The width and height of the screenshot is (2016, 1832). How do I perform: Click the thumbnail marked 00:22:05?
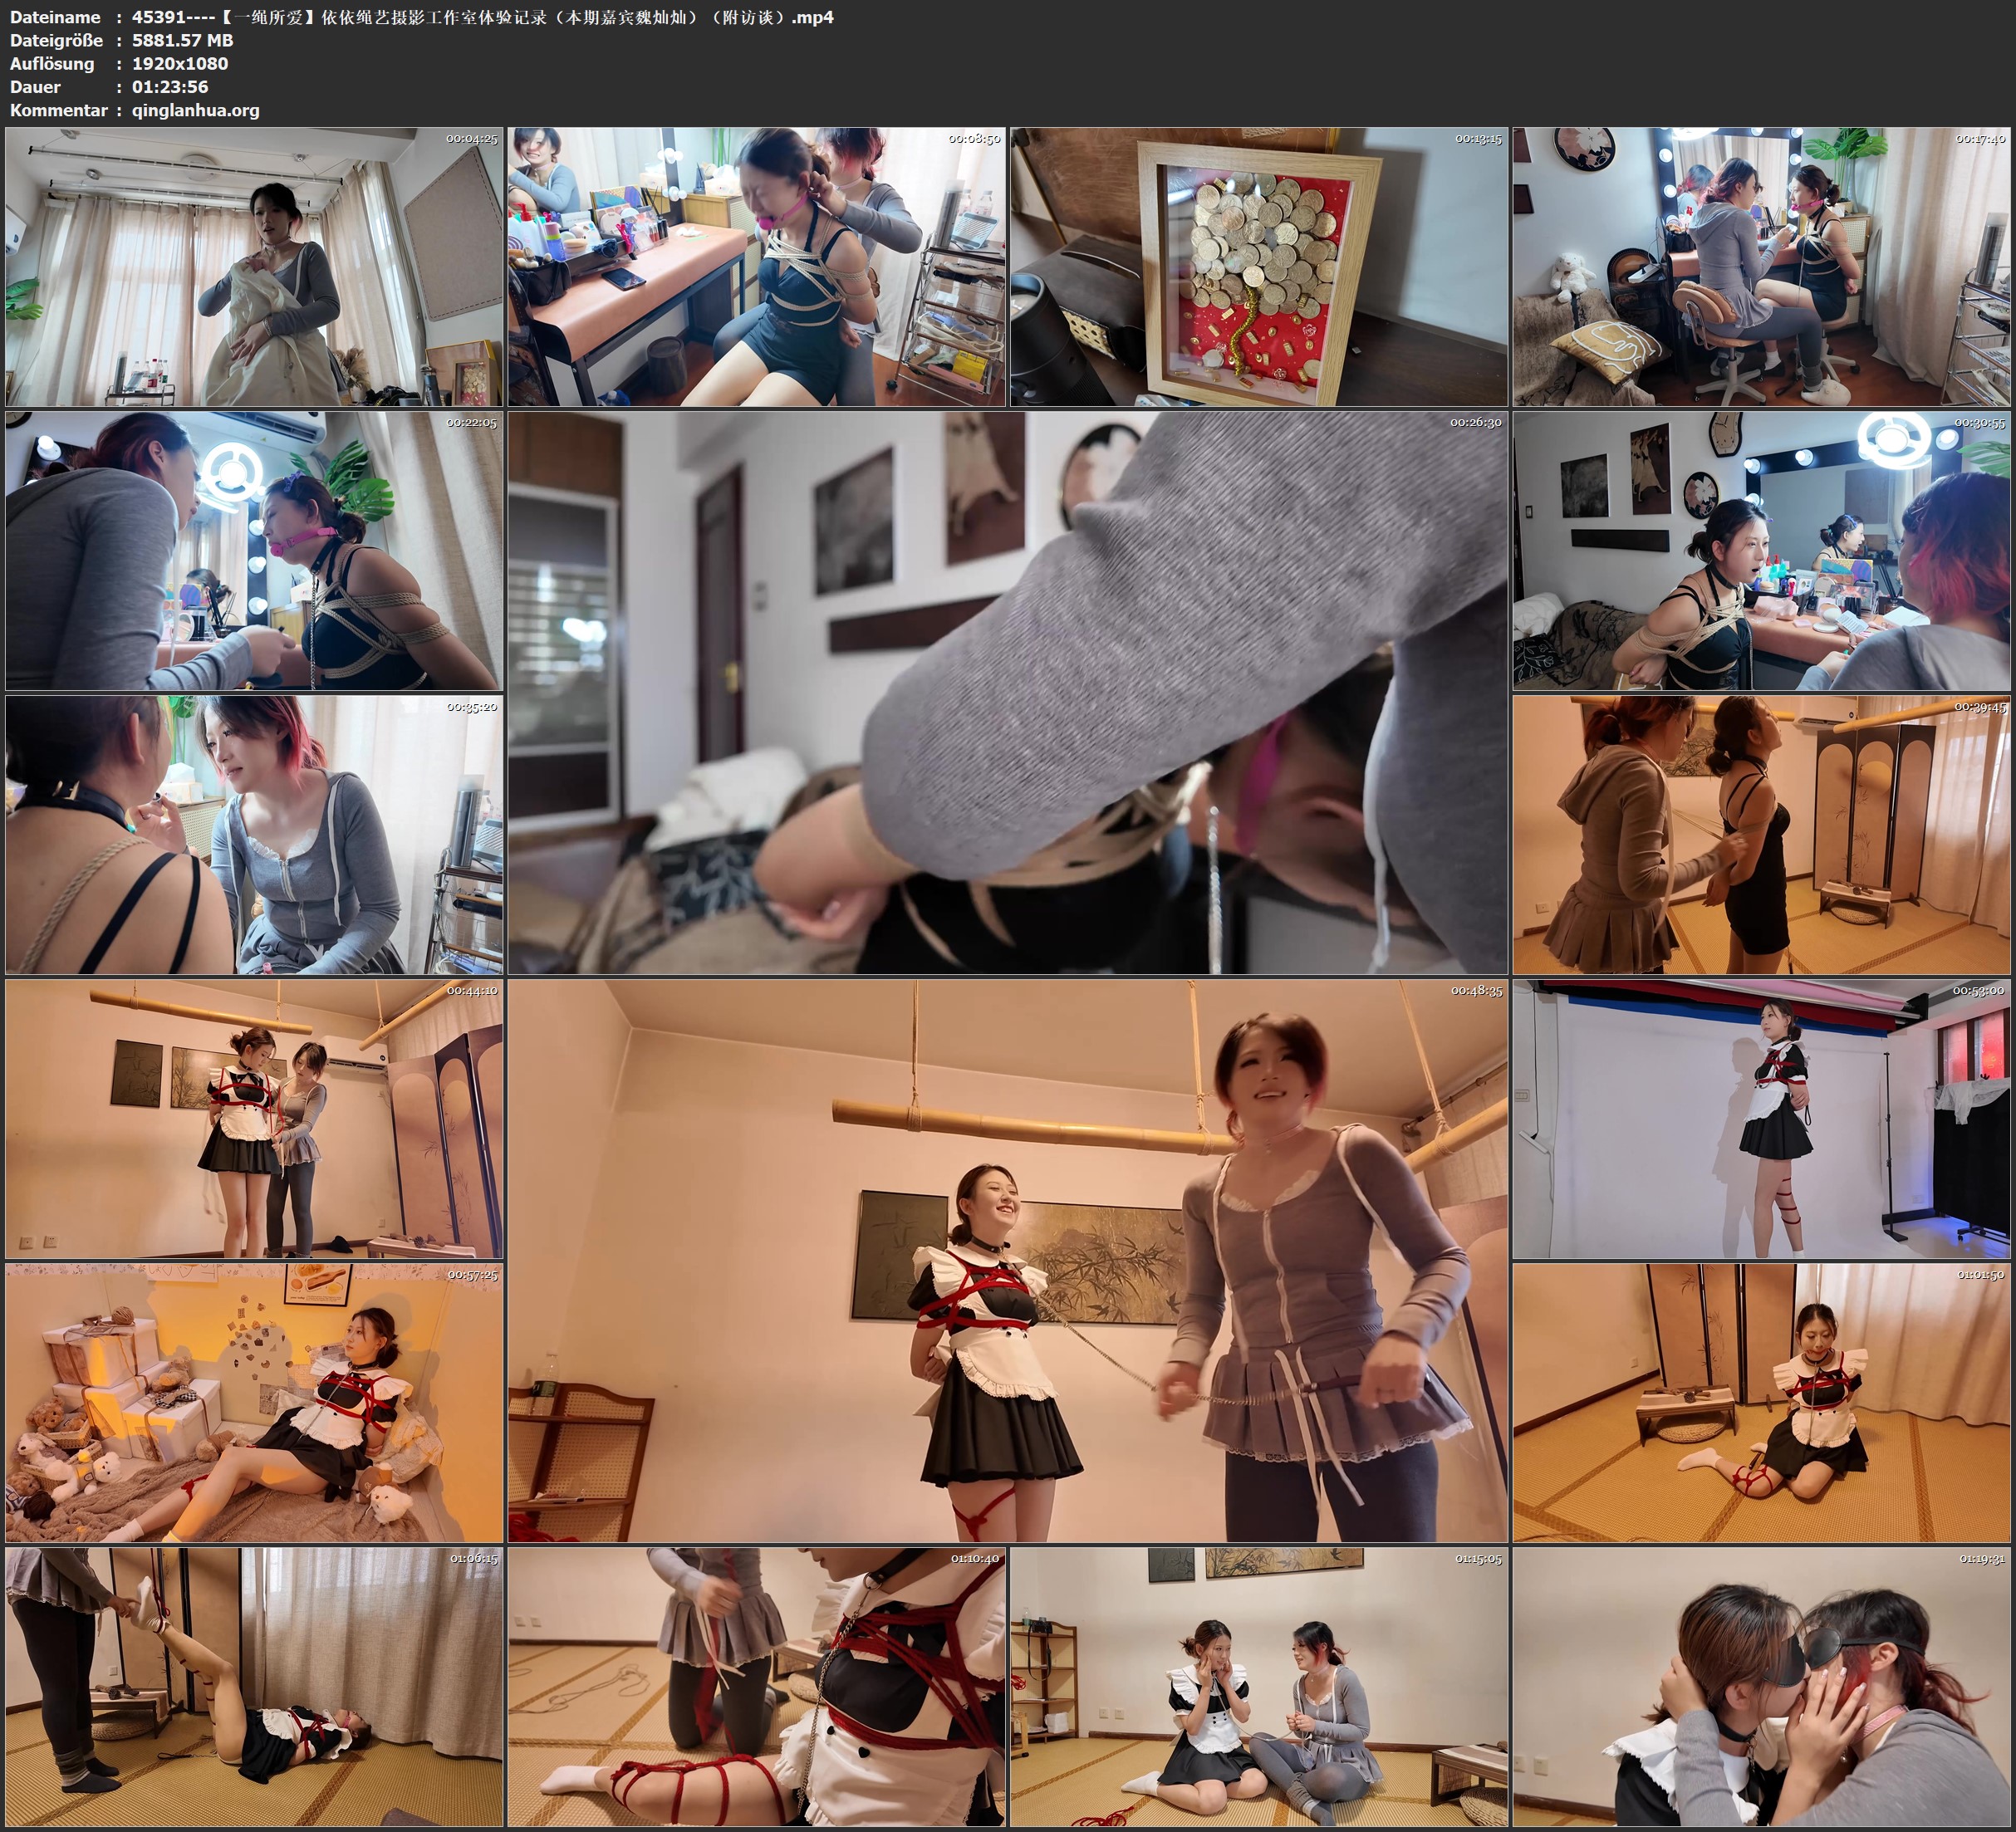pos(254,551)
